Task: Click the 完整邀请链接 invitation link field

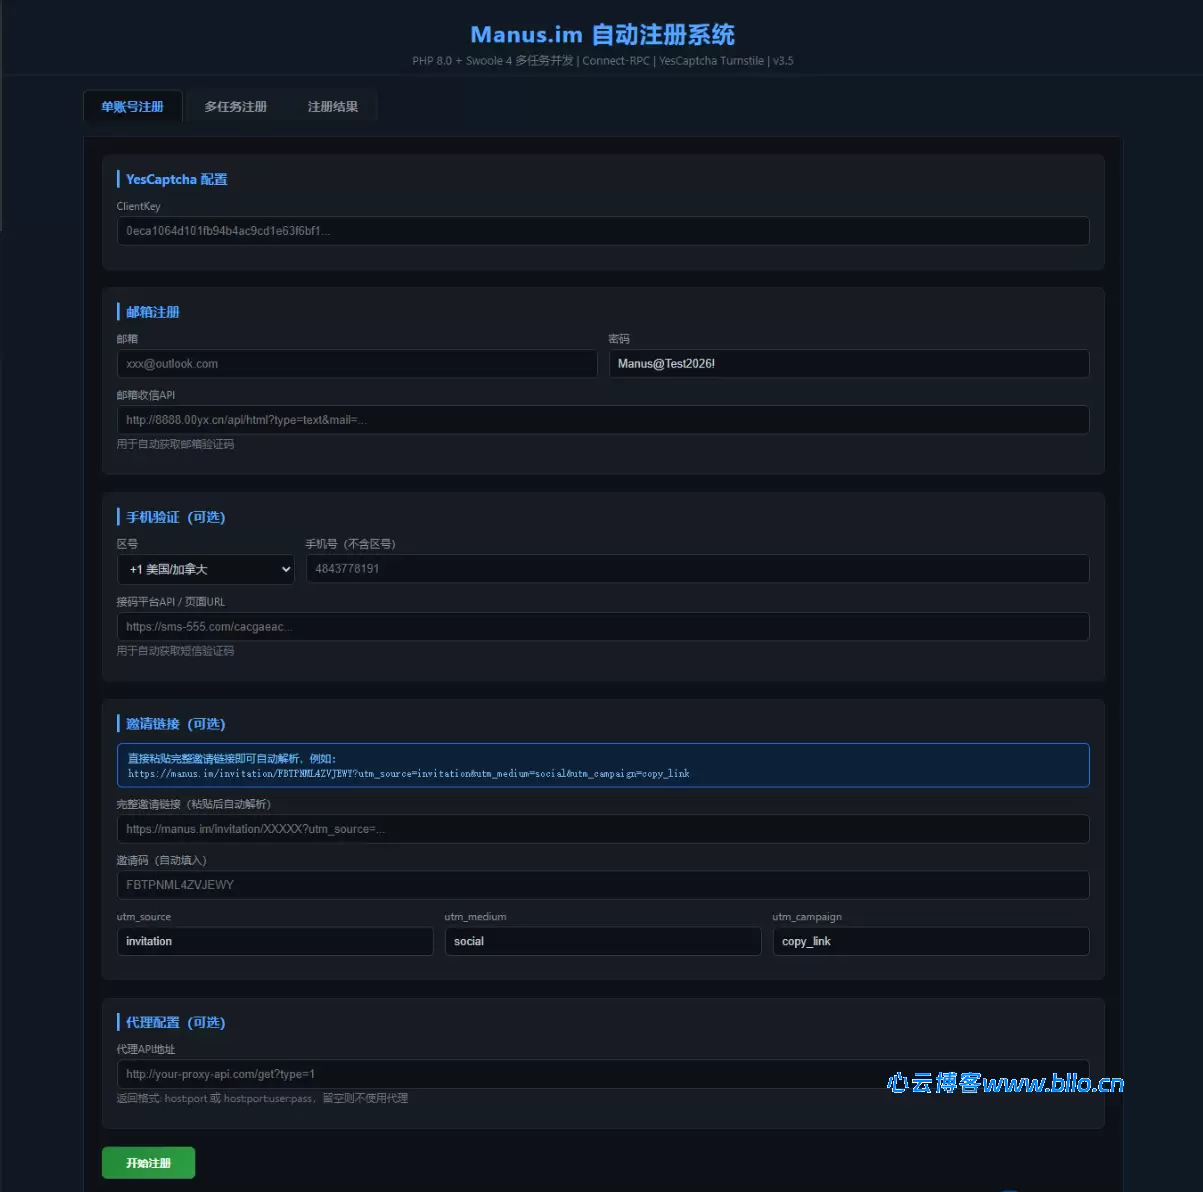Action: [602, 828]
